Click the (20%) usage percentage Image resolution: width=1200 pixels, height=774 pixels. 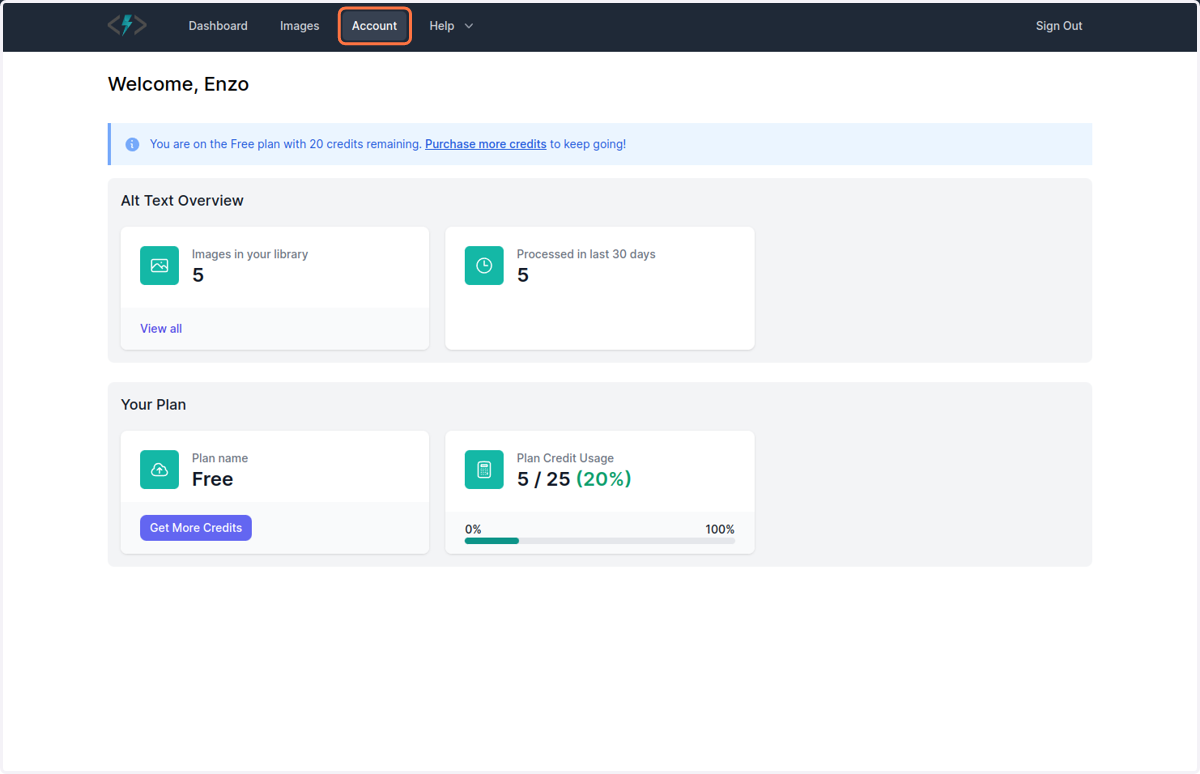604,479
